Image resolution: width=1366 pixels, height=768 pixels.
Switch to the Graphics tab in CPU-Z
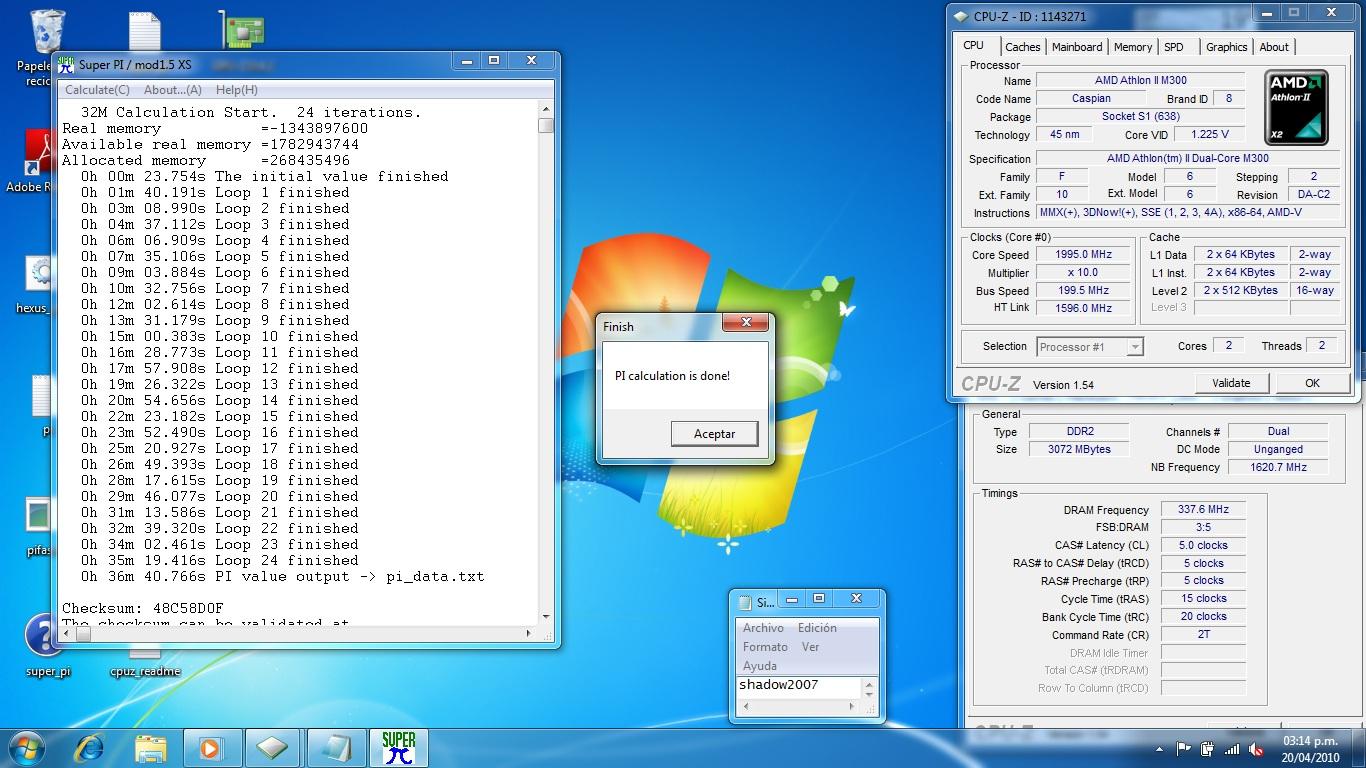1226,47
